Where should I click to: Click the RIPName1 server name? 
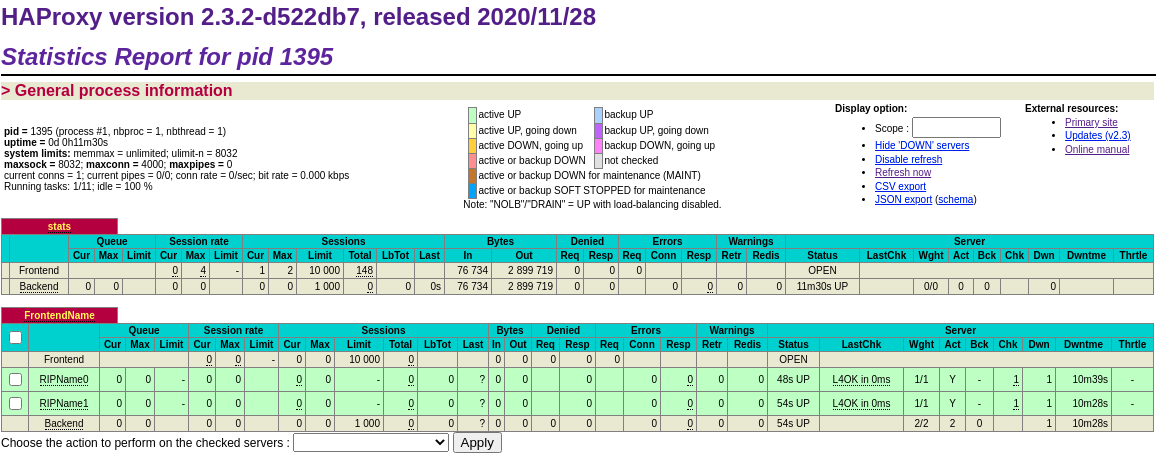pyautogui.click(x=64, y=403)
